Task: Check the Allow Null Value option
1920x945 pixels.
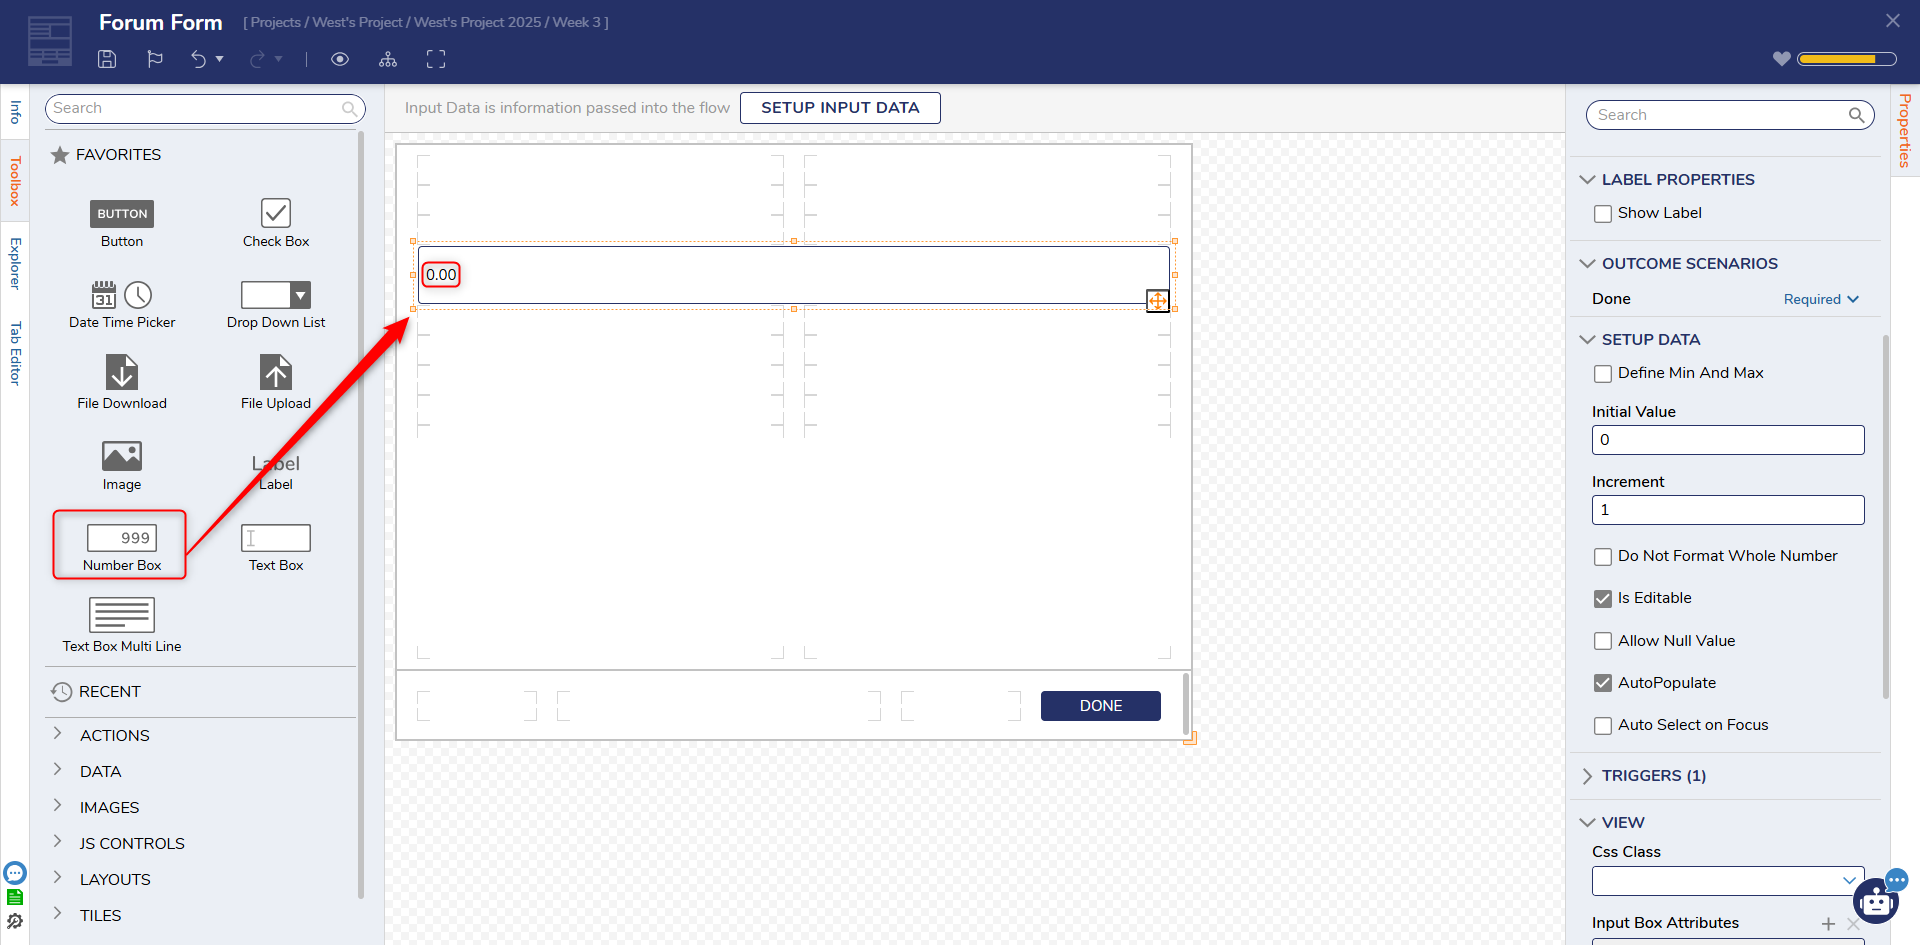Action: (1603, 641)
